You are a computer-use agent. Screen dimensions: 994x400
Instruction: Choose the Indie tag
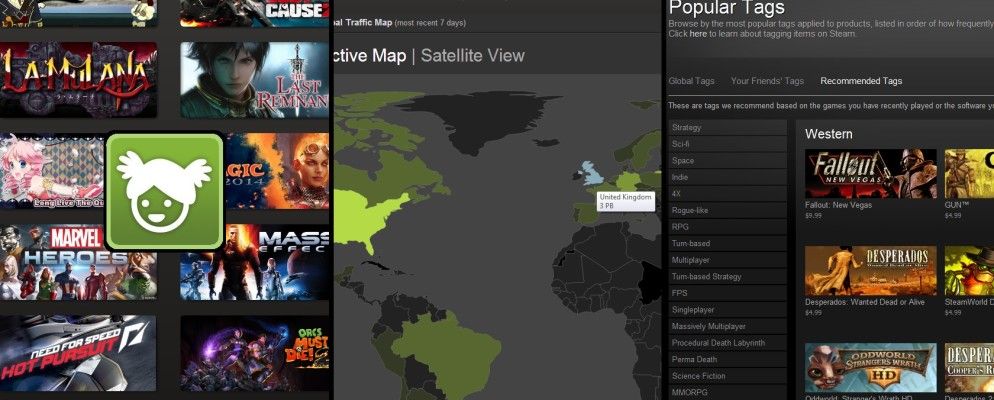(728, 177)
